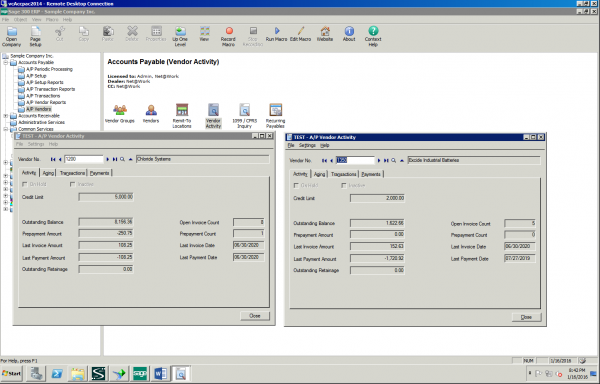Open Recurring Payables
Image resolution: width=600 pixels, height=384 pixels.
(x=276, y=116)
